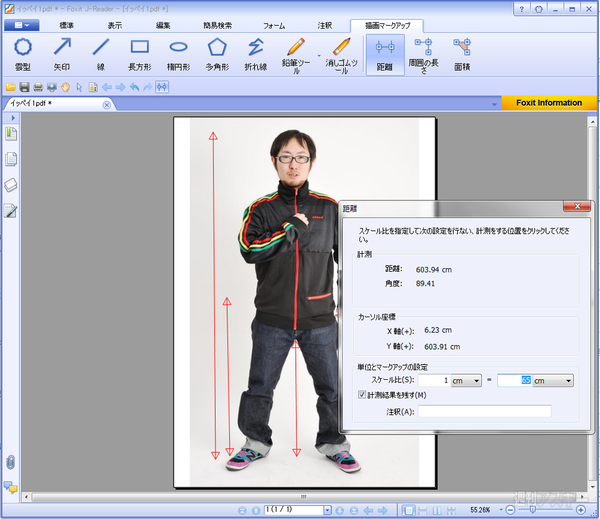Close the イッペイ1.pdf document tab
Viewport: 600px width, 519px height.
click(107, 104)
